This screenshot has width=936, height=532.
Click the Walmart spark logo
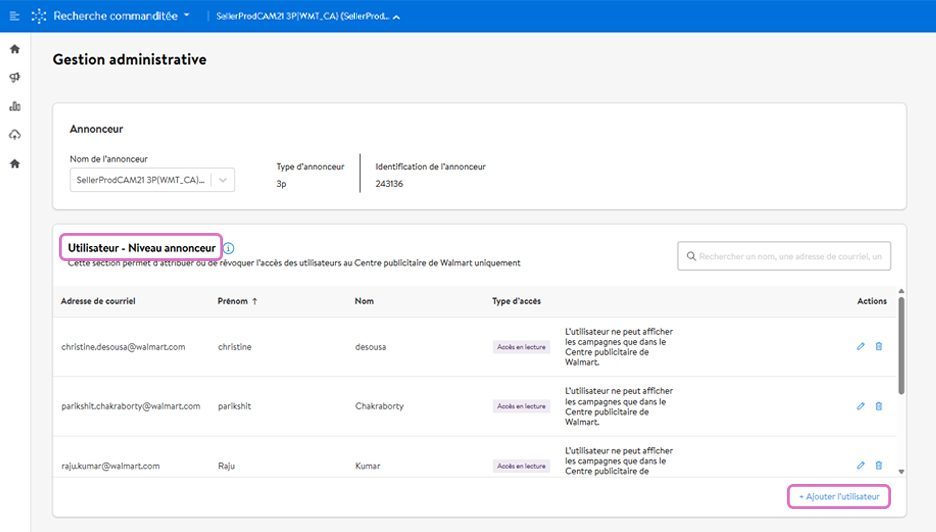[x=39, y=16]
